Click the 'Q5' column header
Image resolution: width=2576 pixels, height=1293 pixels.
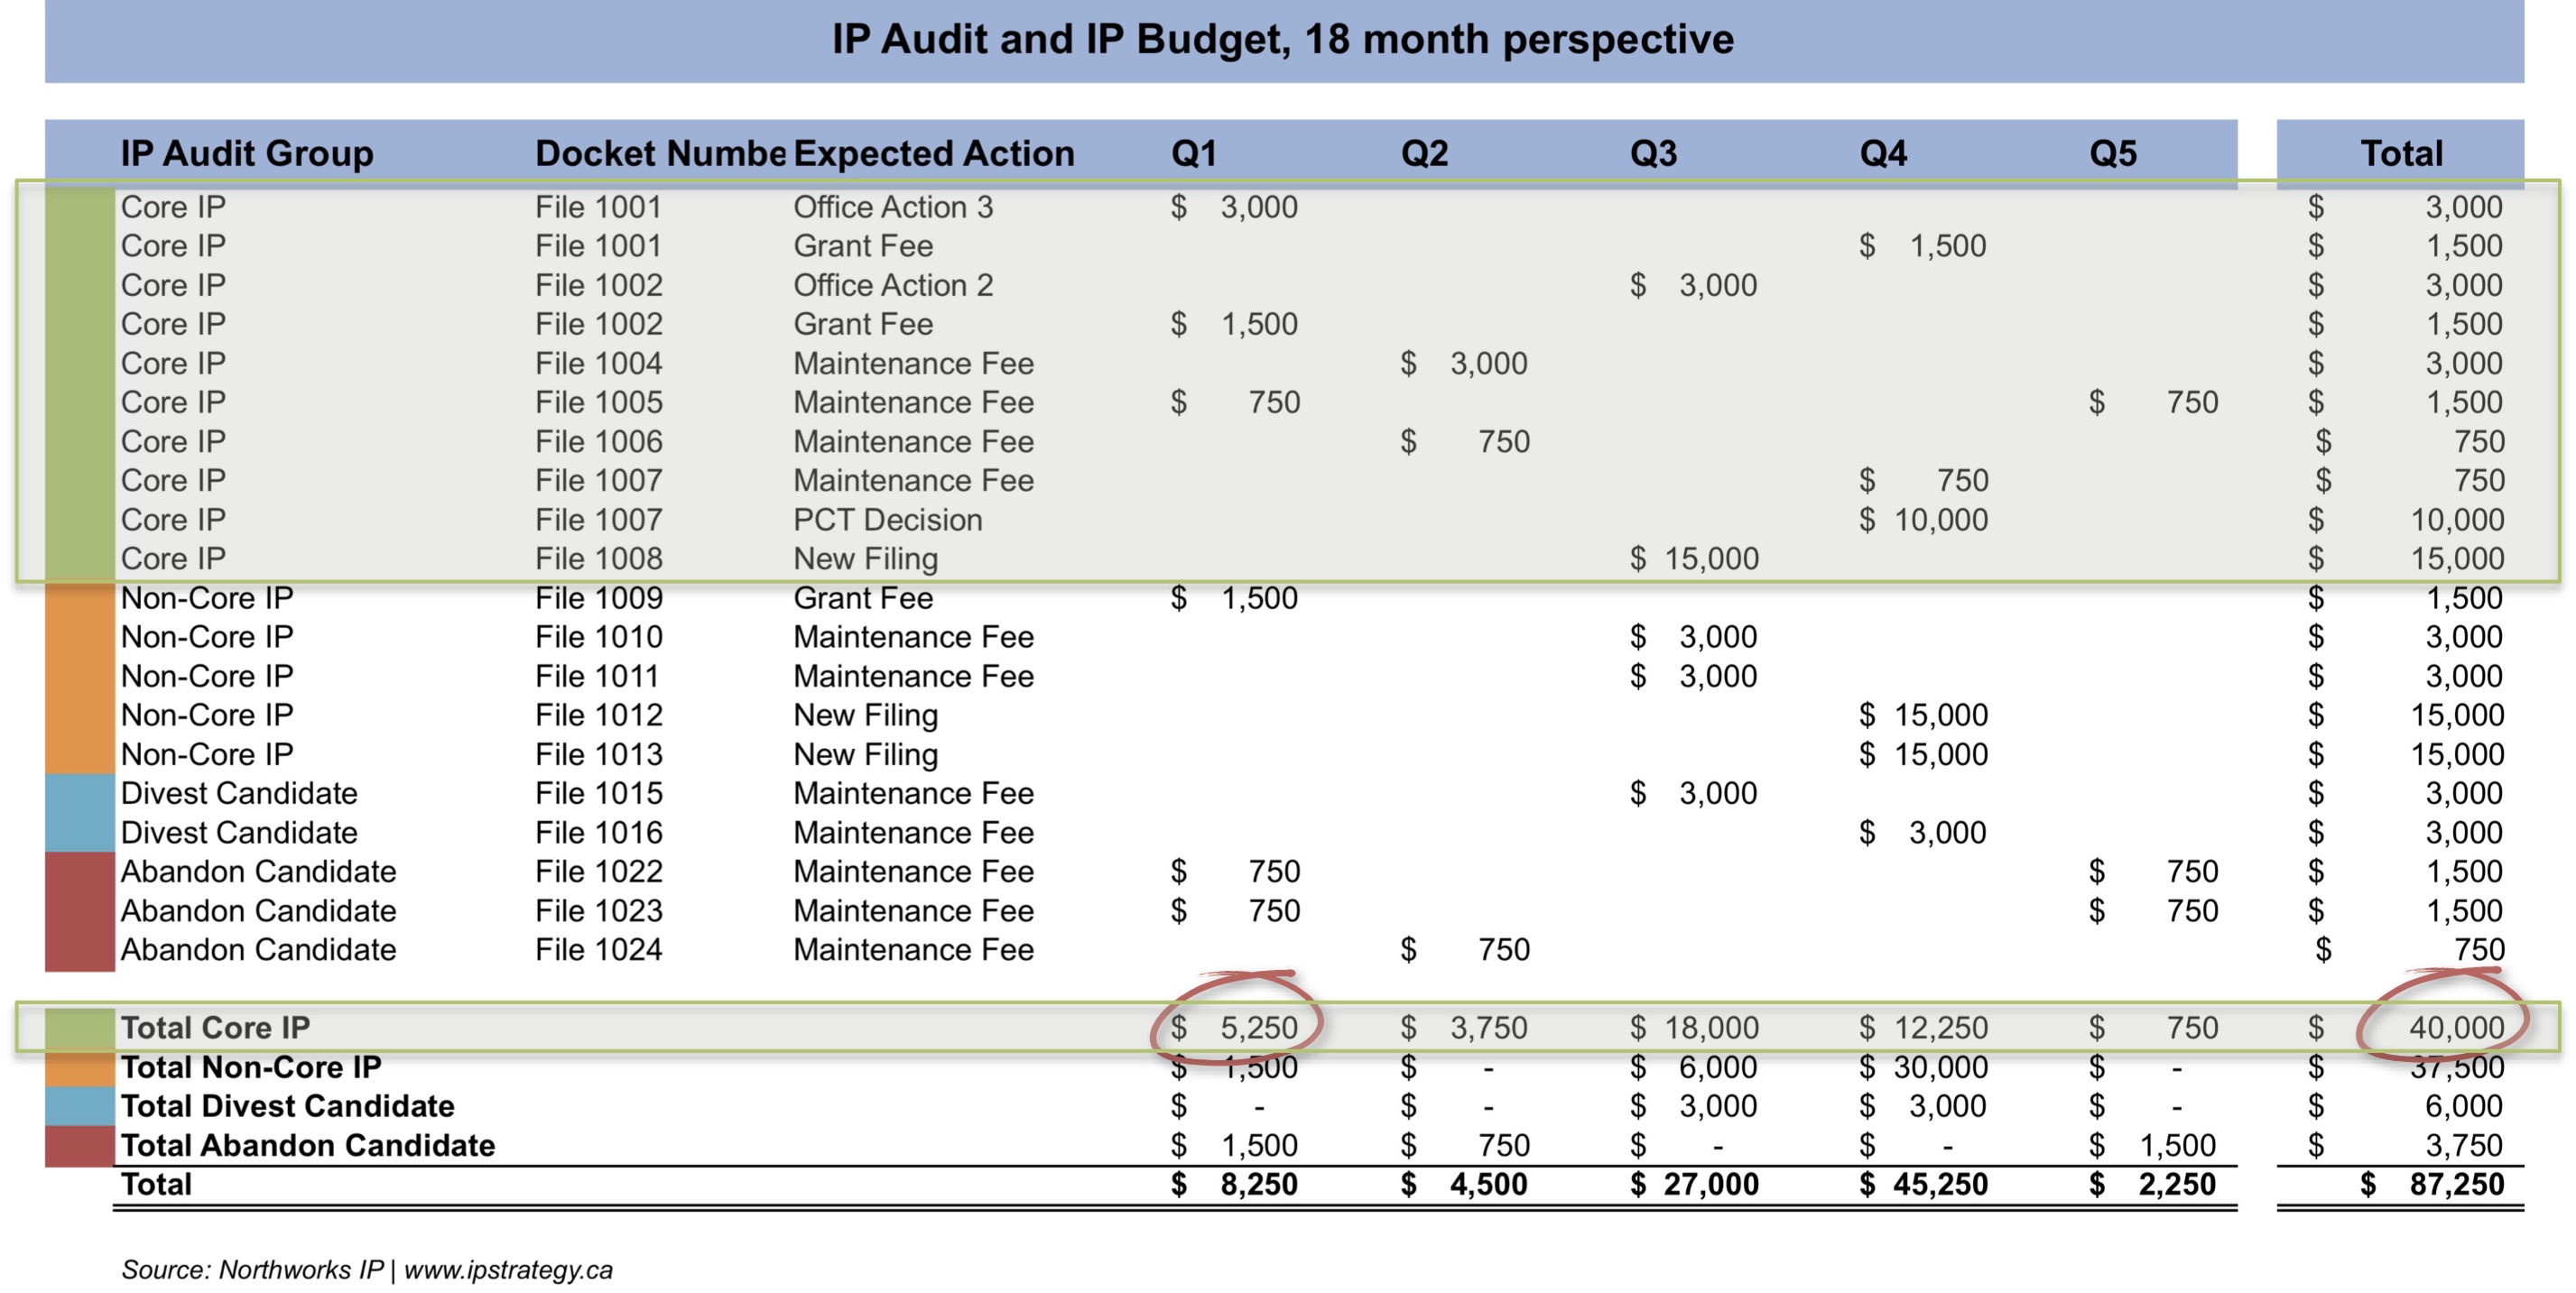pyautogui.click(x=2113, y=153)
